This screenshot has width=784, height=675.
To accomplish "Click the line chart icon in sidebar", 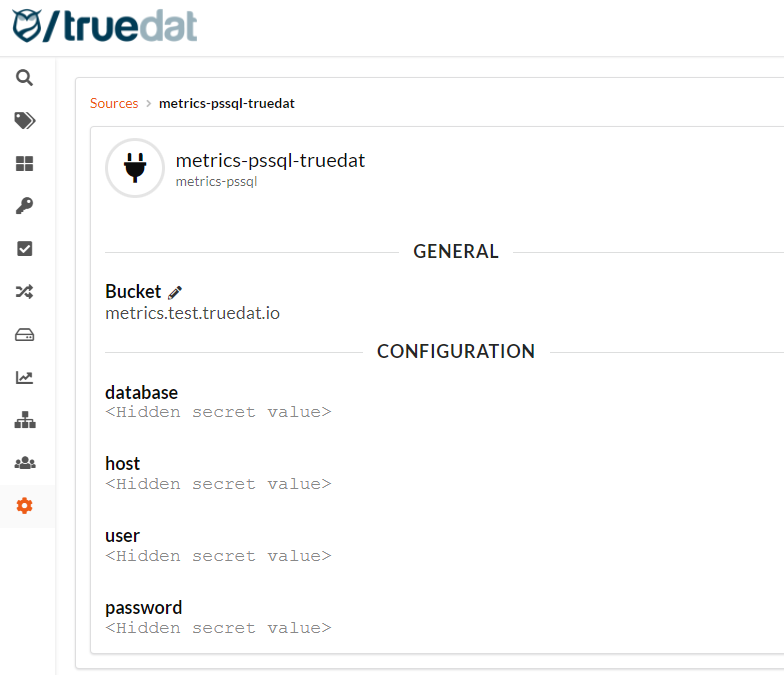I will click(25, 378).
